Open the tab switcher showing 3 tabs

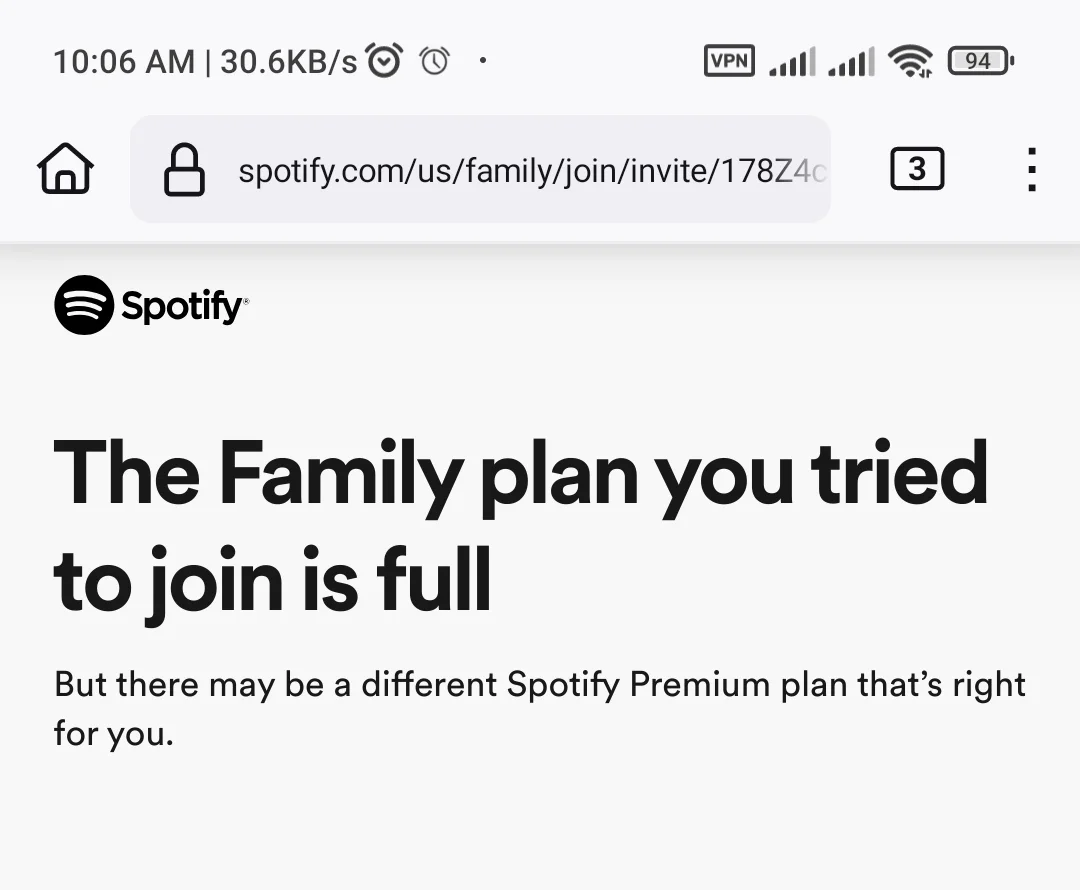[917, 169]
